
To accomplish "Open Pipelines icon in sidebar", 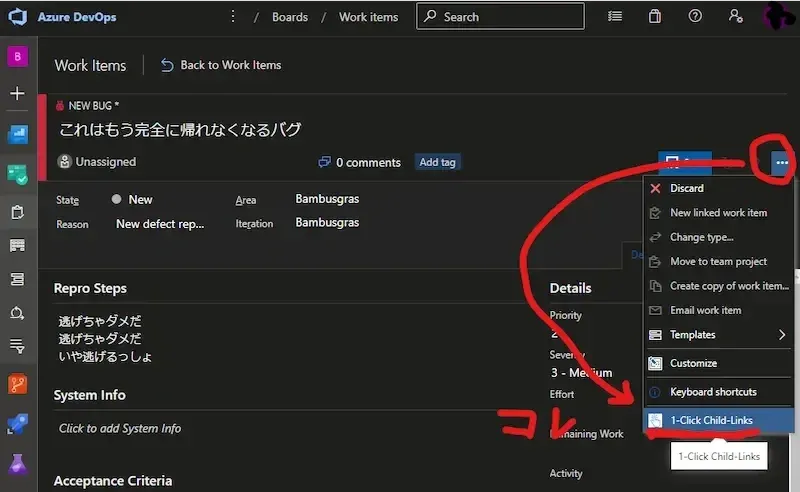I will [18, 424].
